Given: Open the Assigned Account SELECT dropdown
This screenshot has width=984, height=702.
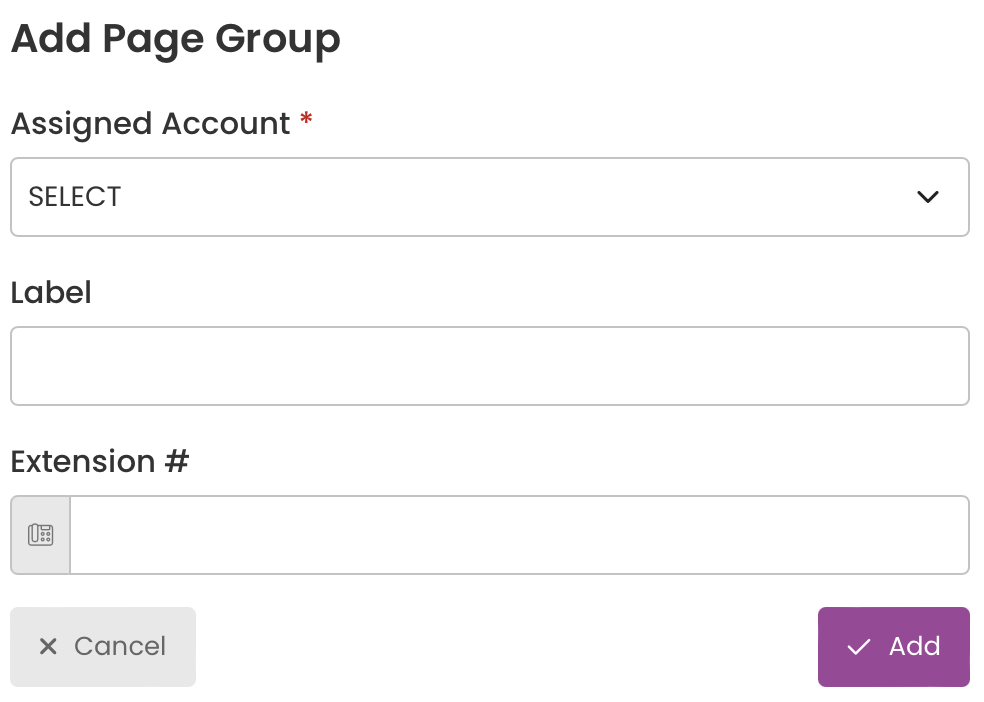Looking at the screenshot, I should (x=490, y=197).
